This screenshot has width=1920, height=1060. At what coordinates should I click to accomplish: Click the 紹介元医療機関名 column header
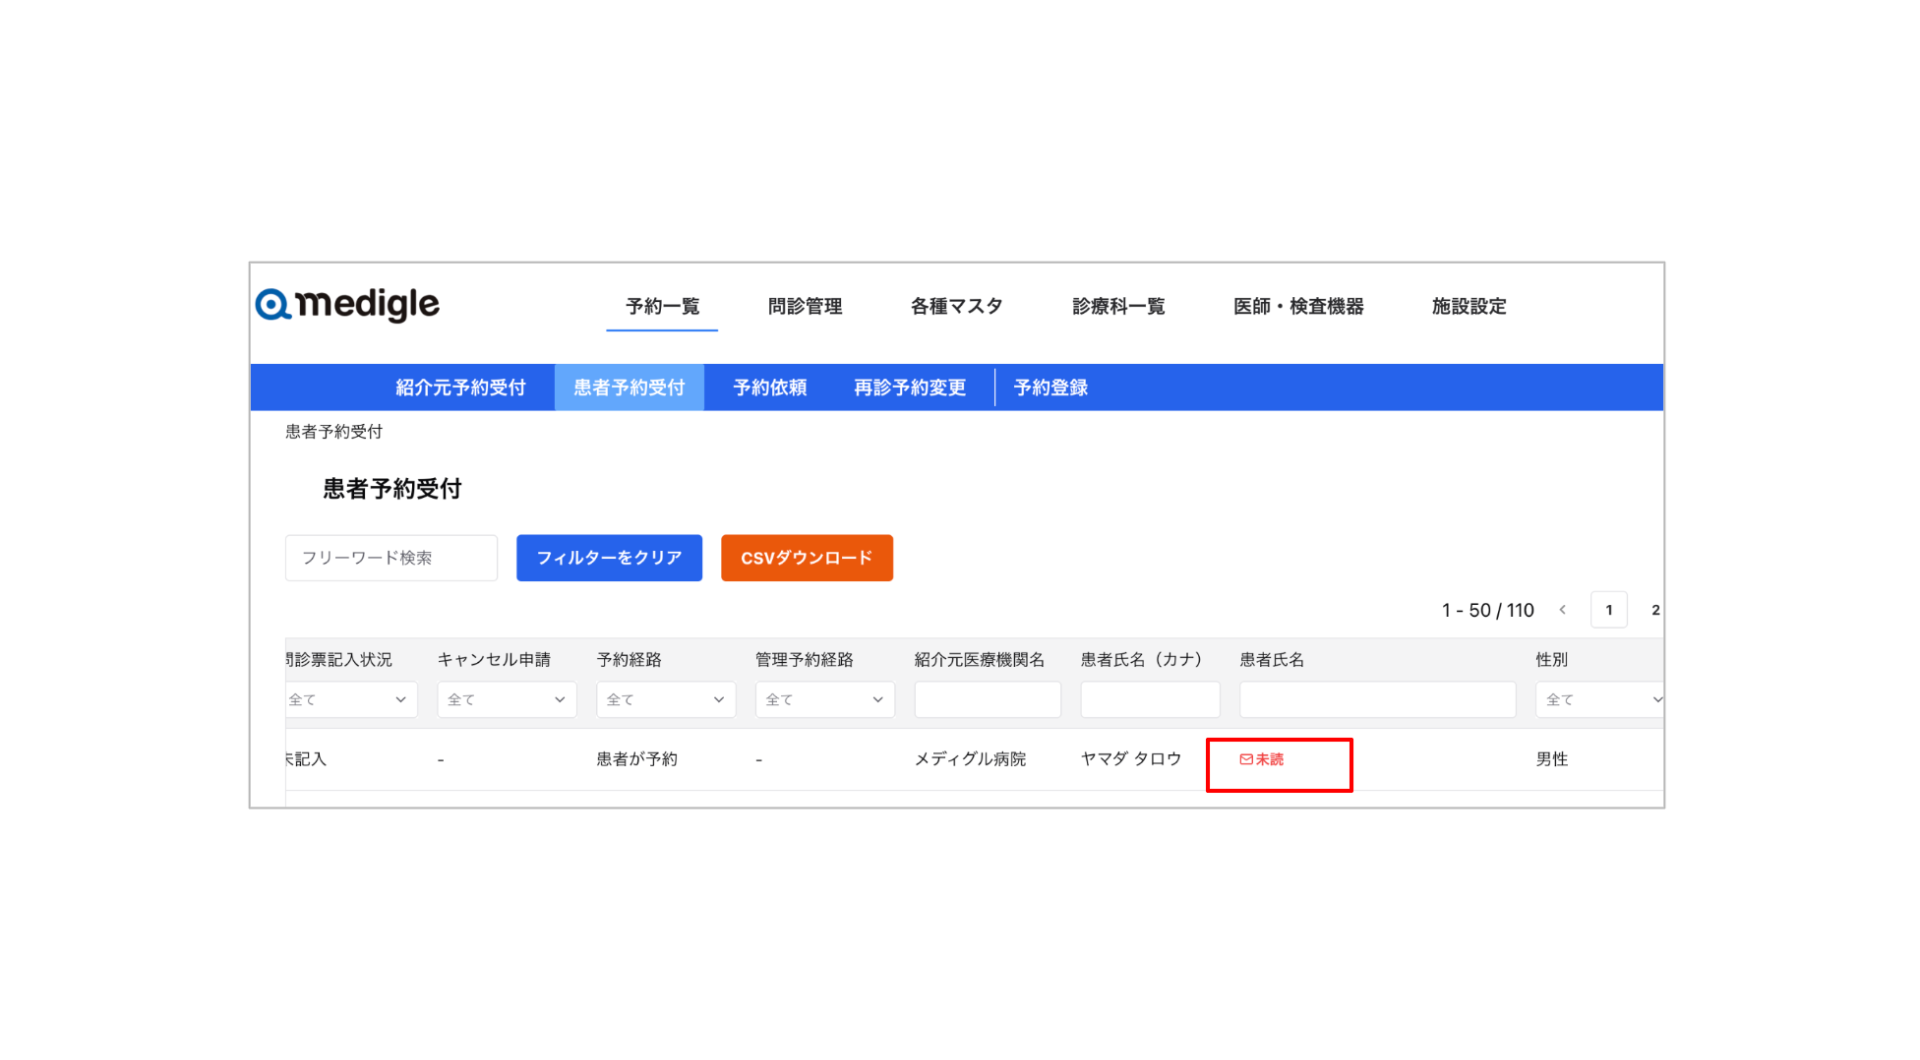979,660
